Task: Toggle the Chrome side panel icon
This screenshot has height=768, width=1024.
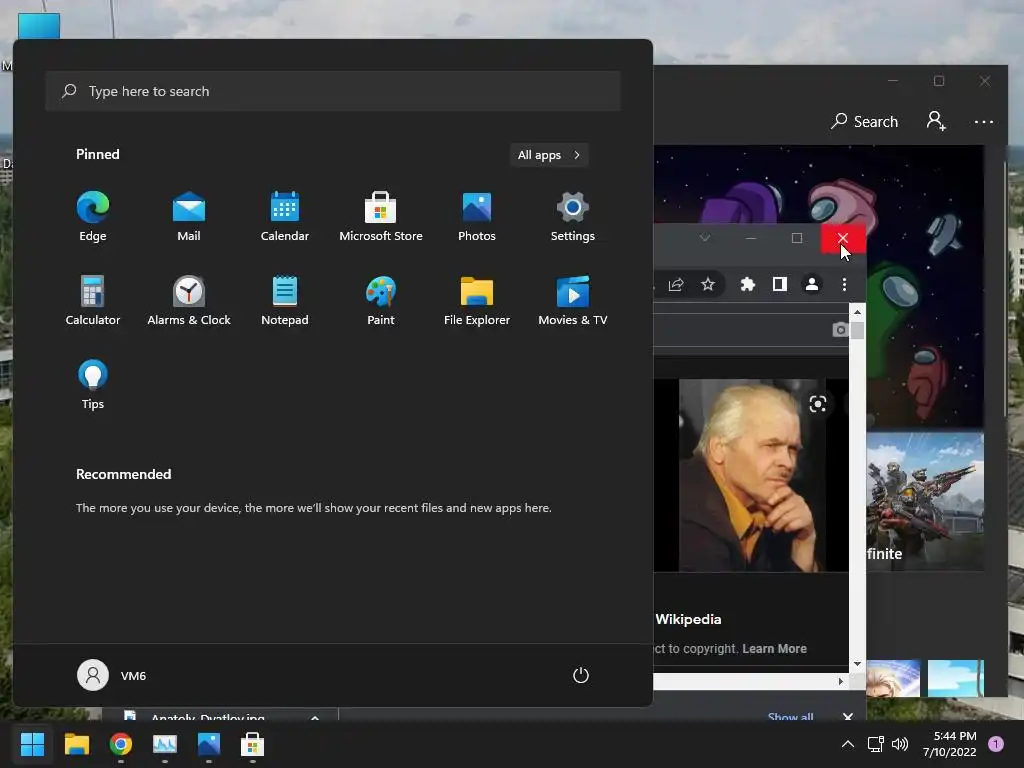Action: coord(780,284)
